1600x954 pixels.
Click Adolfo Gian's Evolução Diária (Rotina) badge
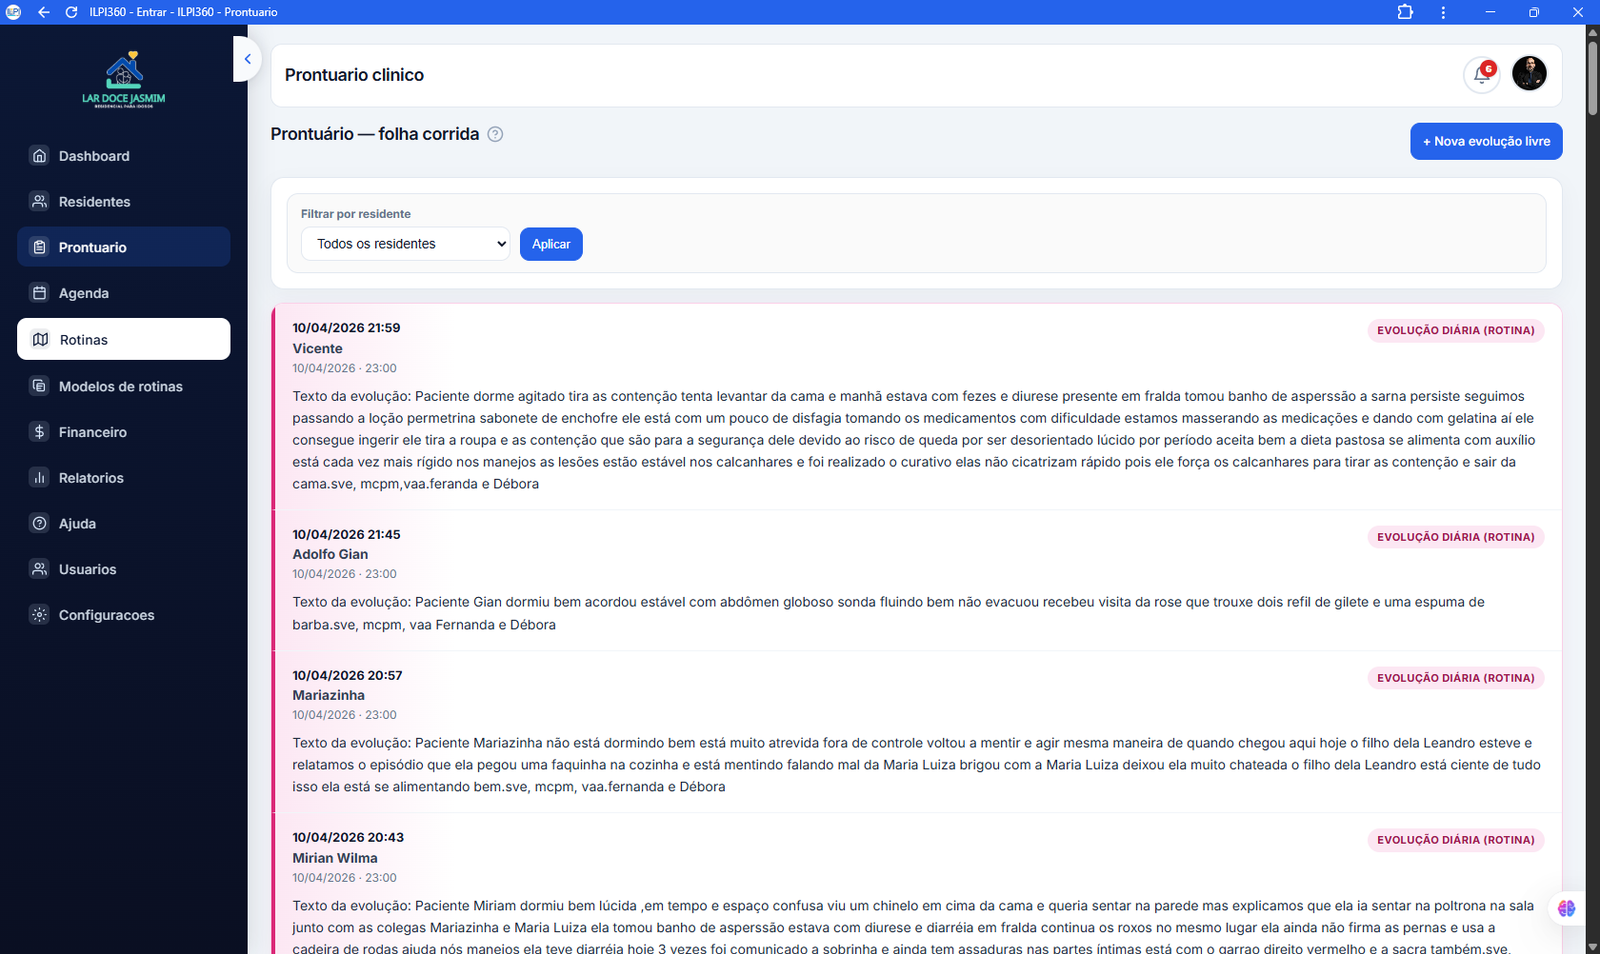(1455, 537)
